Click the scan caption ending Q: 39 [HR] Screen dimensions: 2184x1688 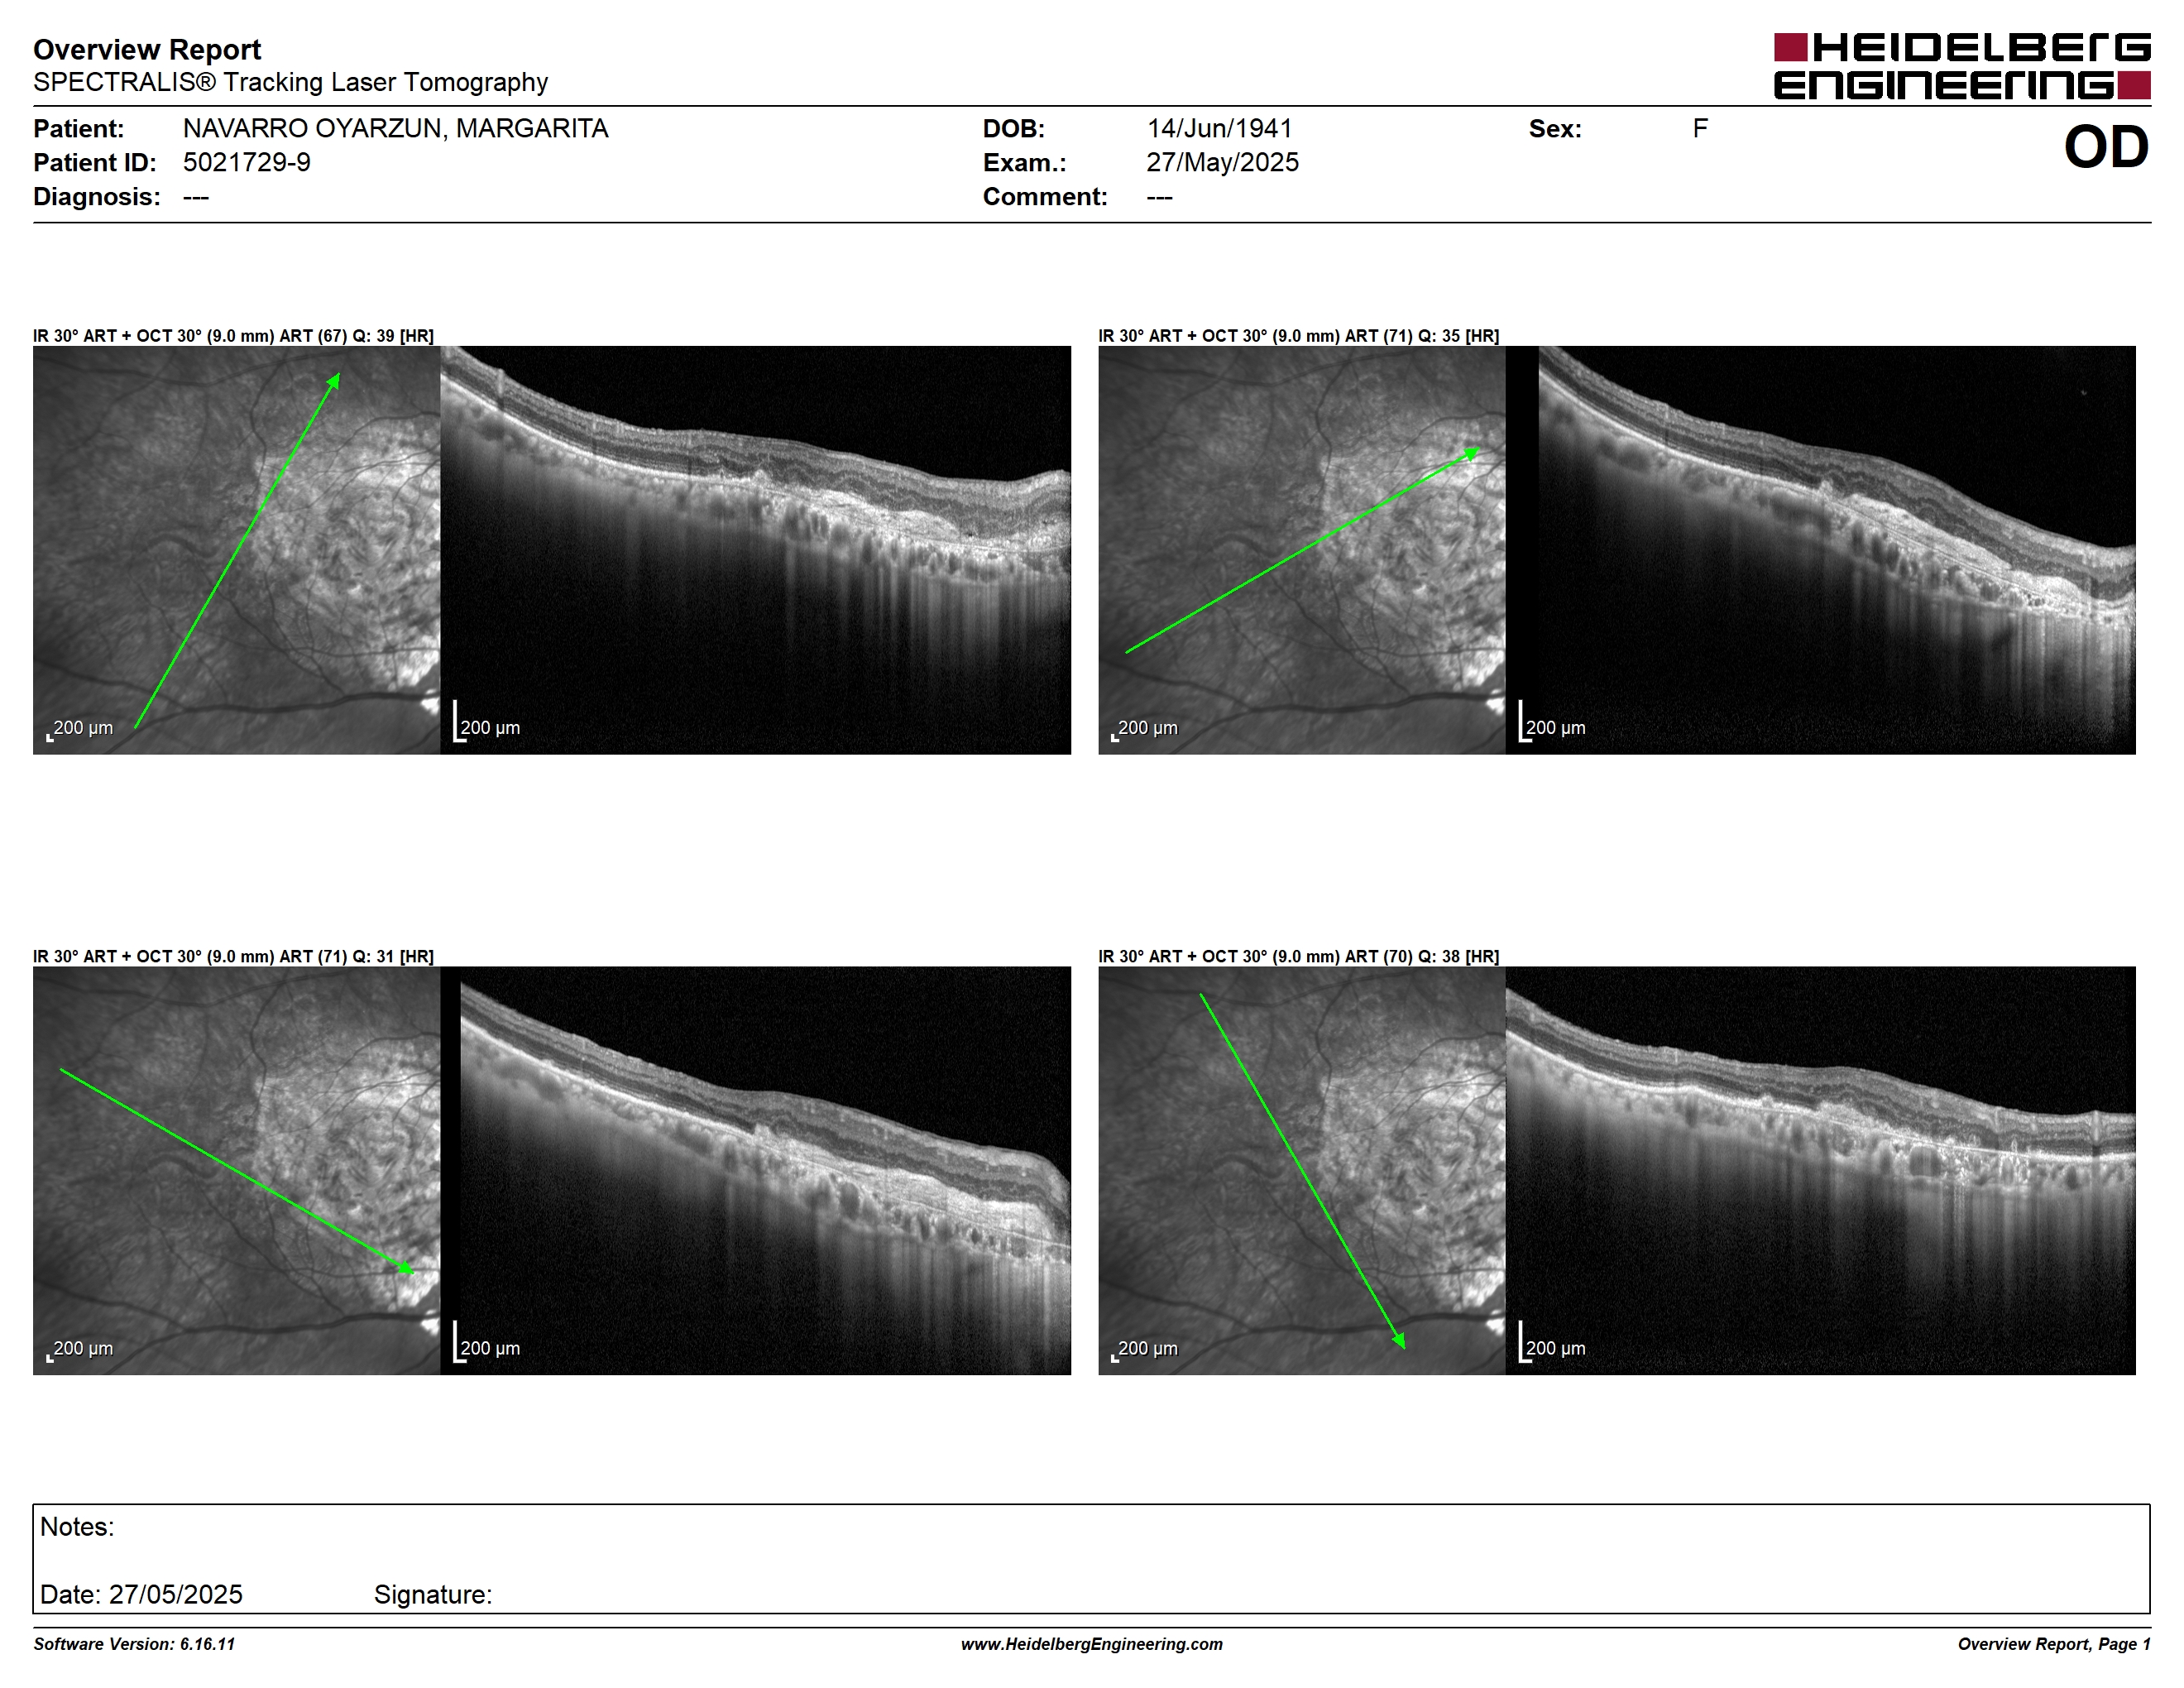(233, 336)
